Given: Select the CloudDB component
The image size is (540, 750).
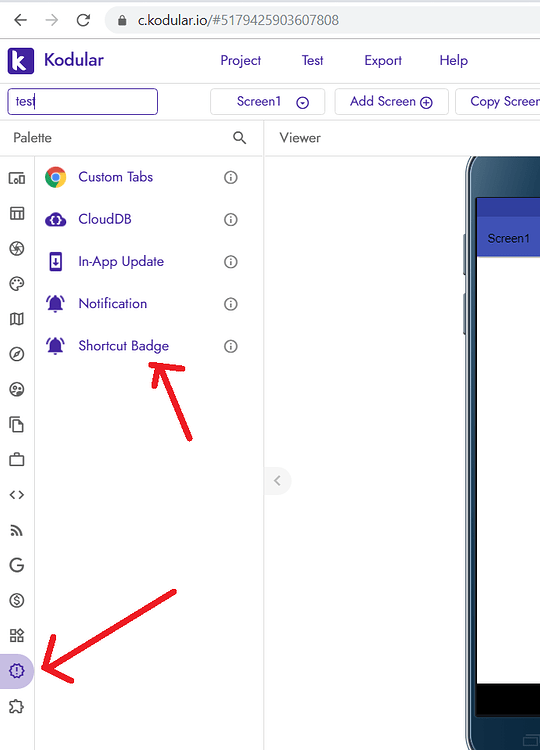Looking at the screenshot, I should click(x=105, y=219).
